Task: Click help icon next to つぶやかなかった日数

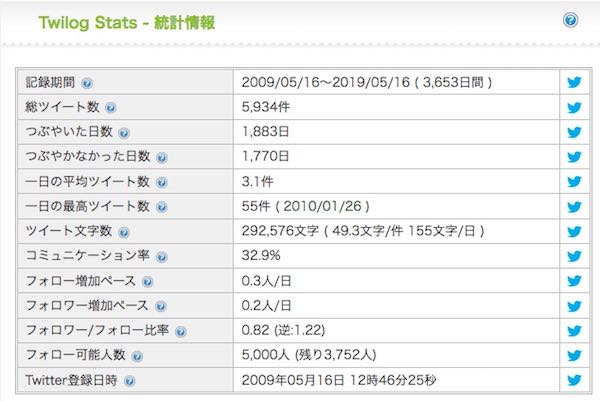Action: coord(162,157)
